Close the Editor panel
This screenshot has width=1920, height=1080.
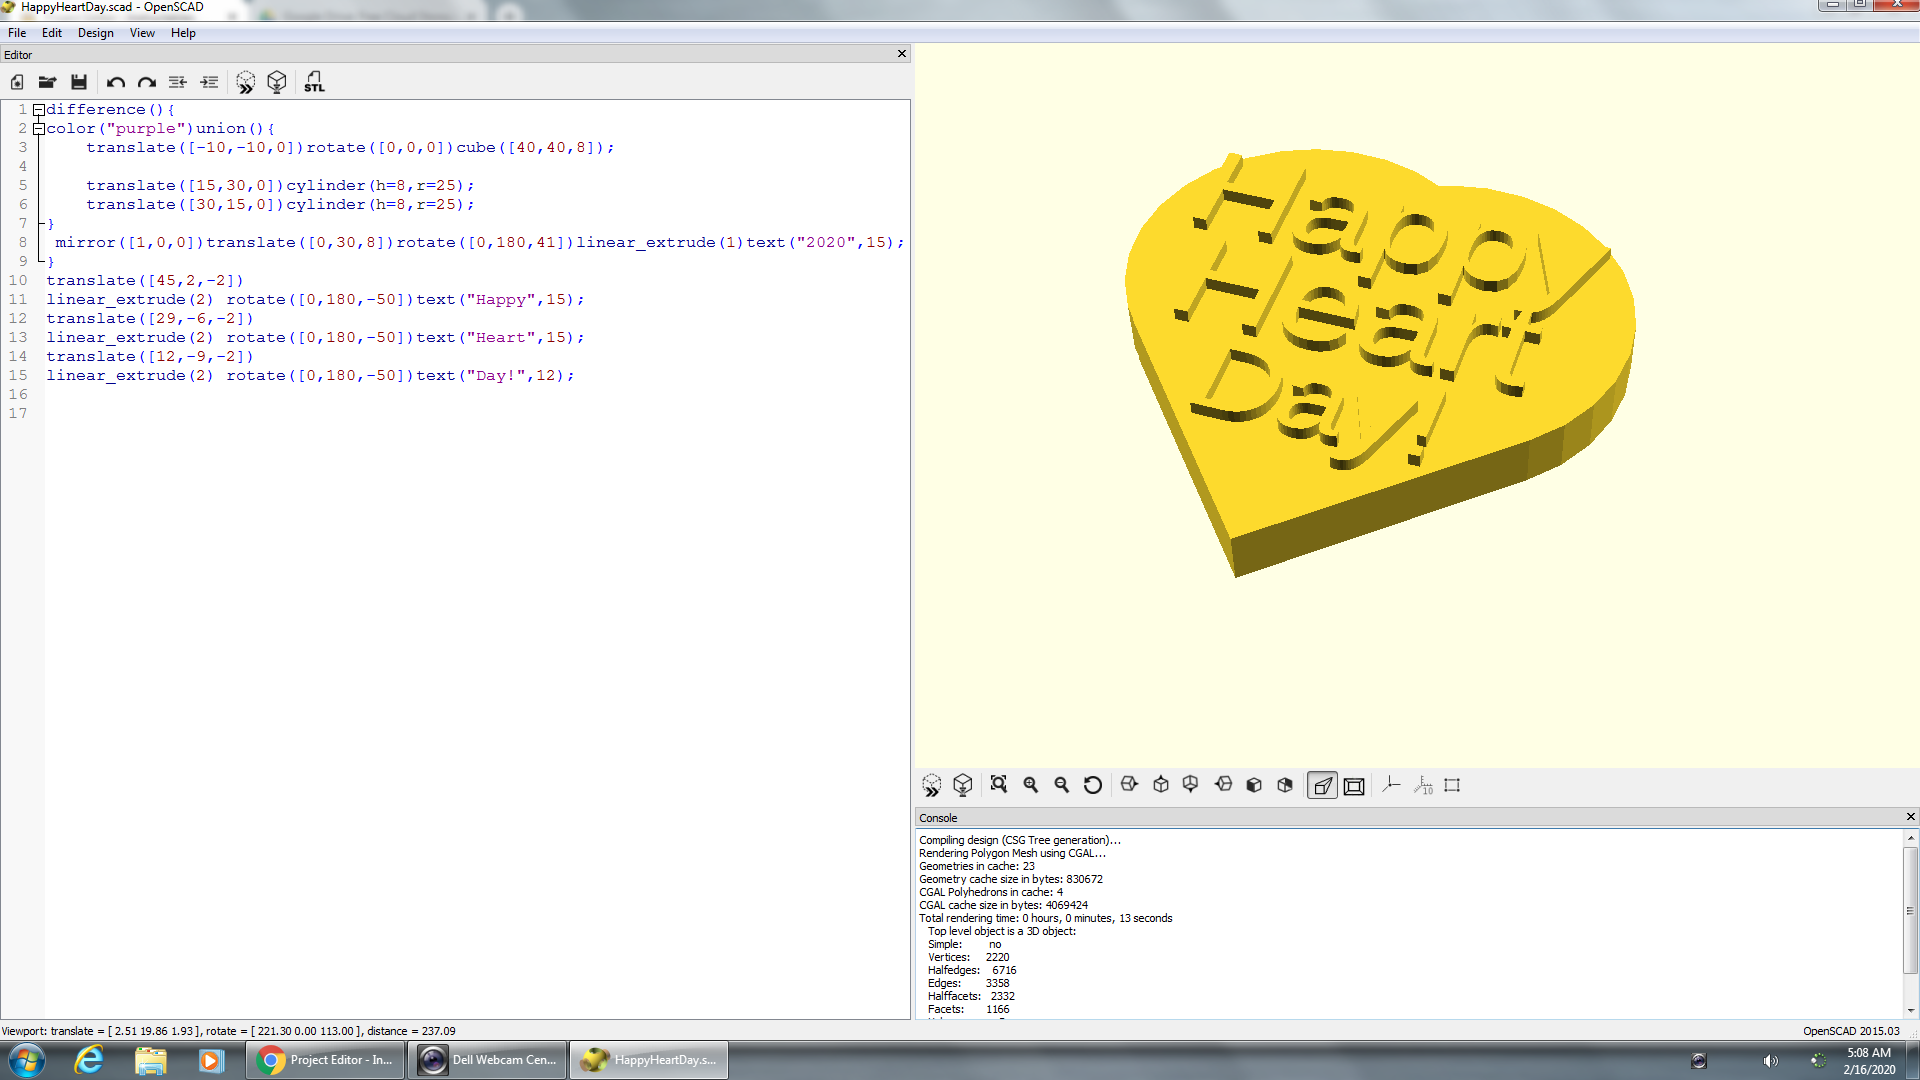pos(902,54)
